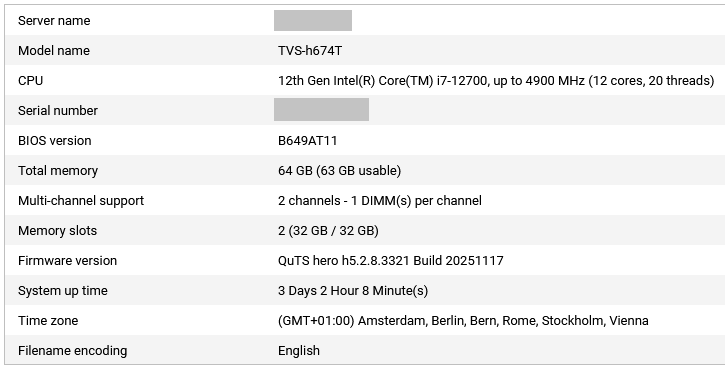Click the BIOS version label
Screen dimensions: 725x369
[x=55, y=141]
